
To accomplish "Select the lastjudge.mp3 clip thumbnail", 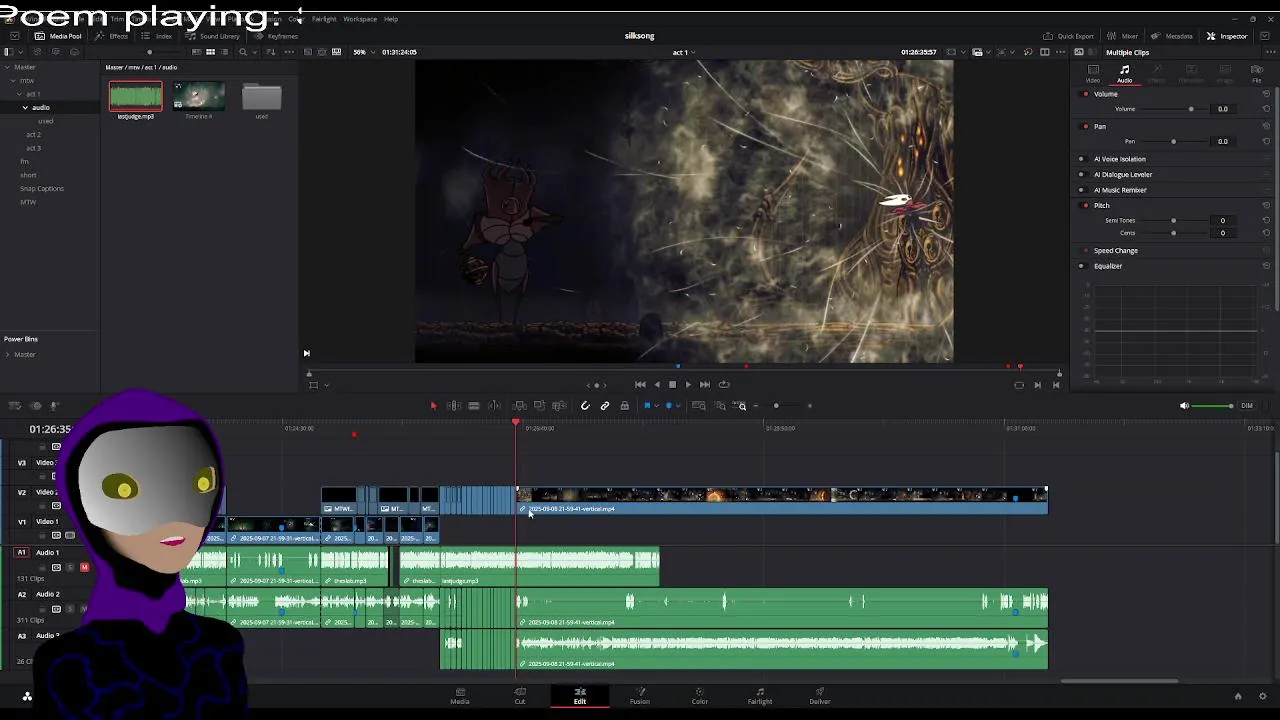I will point(135,97).
